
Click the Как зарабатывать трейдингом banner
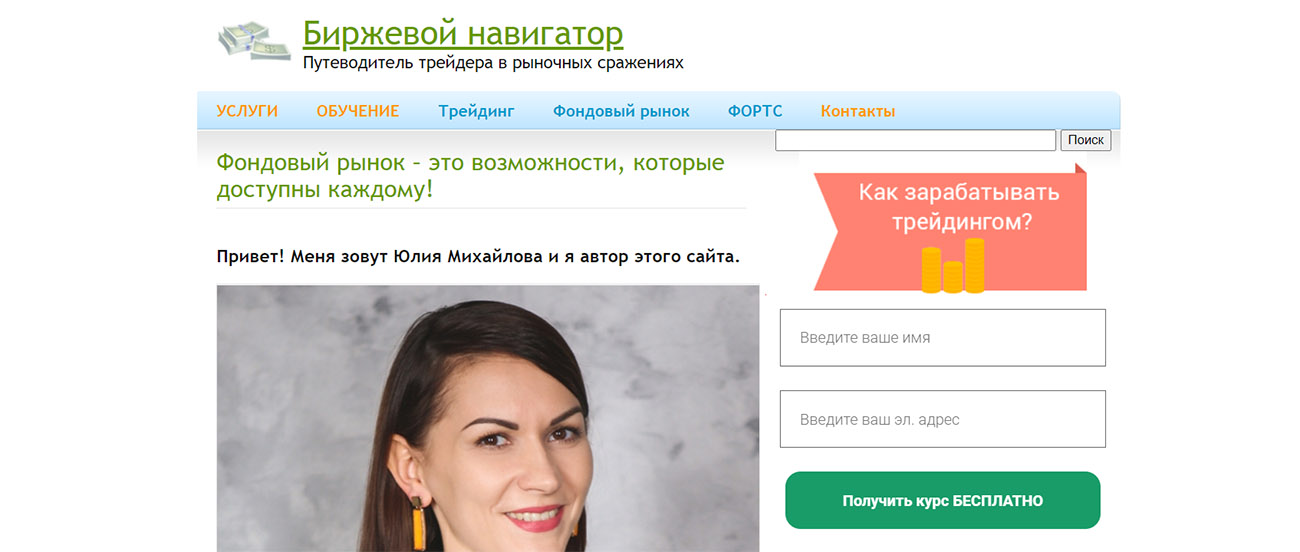[950, 228]
